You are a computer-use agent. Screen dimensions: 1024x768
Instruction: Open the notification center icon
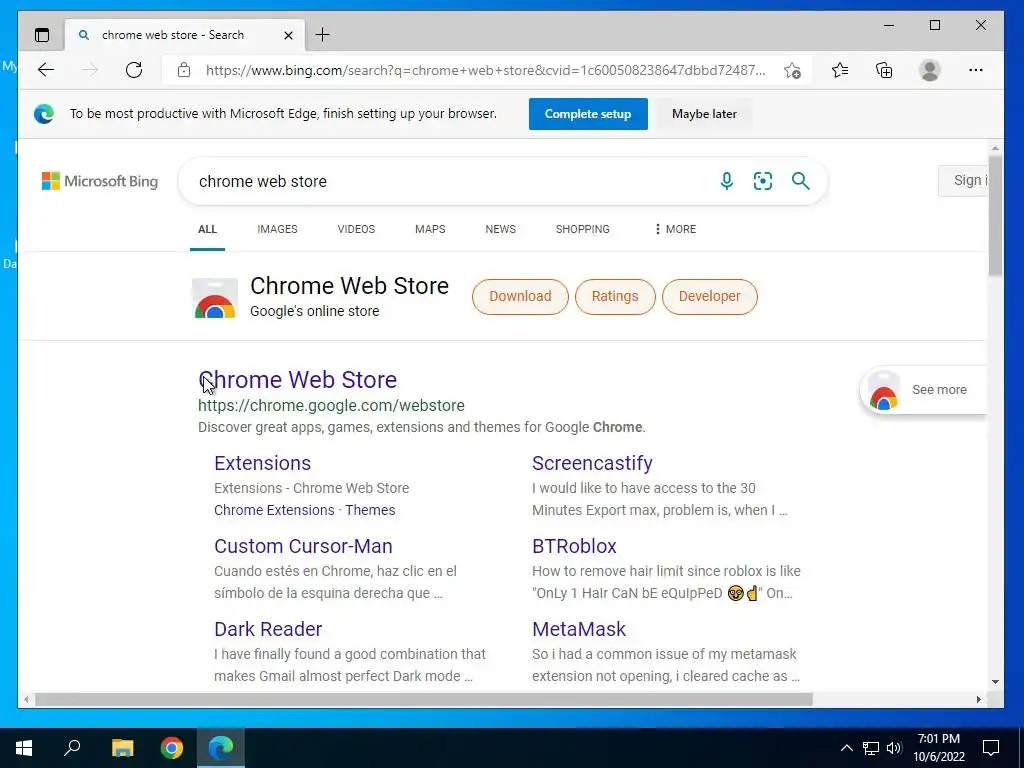(x=991, y=748)
